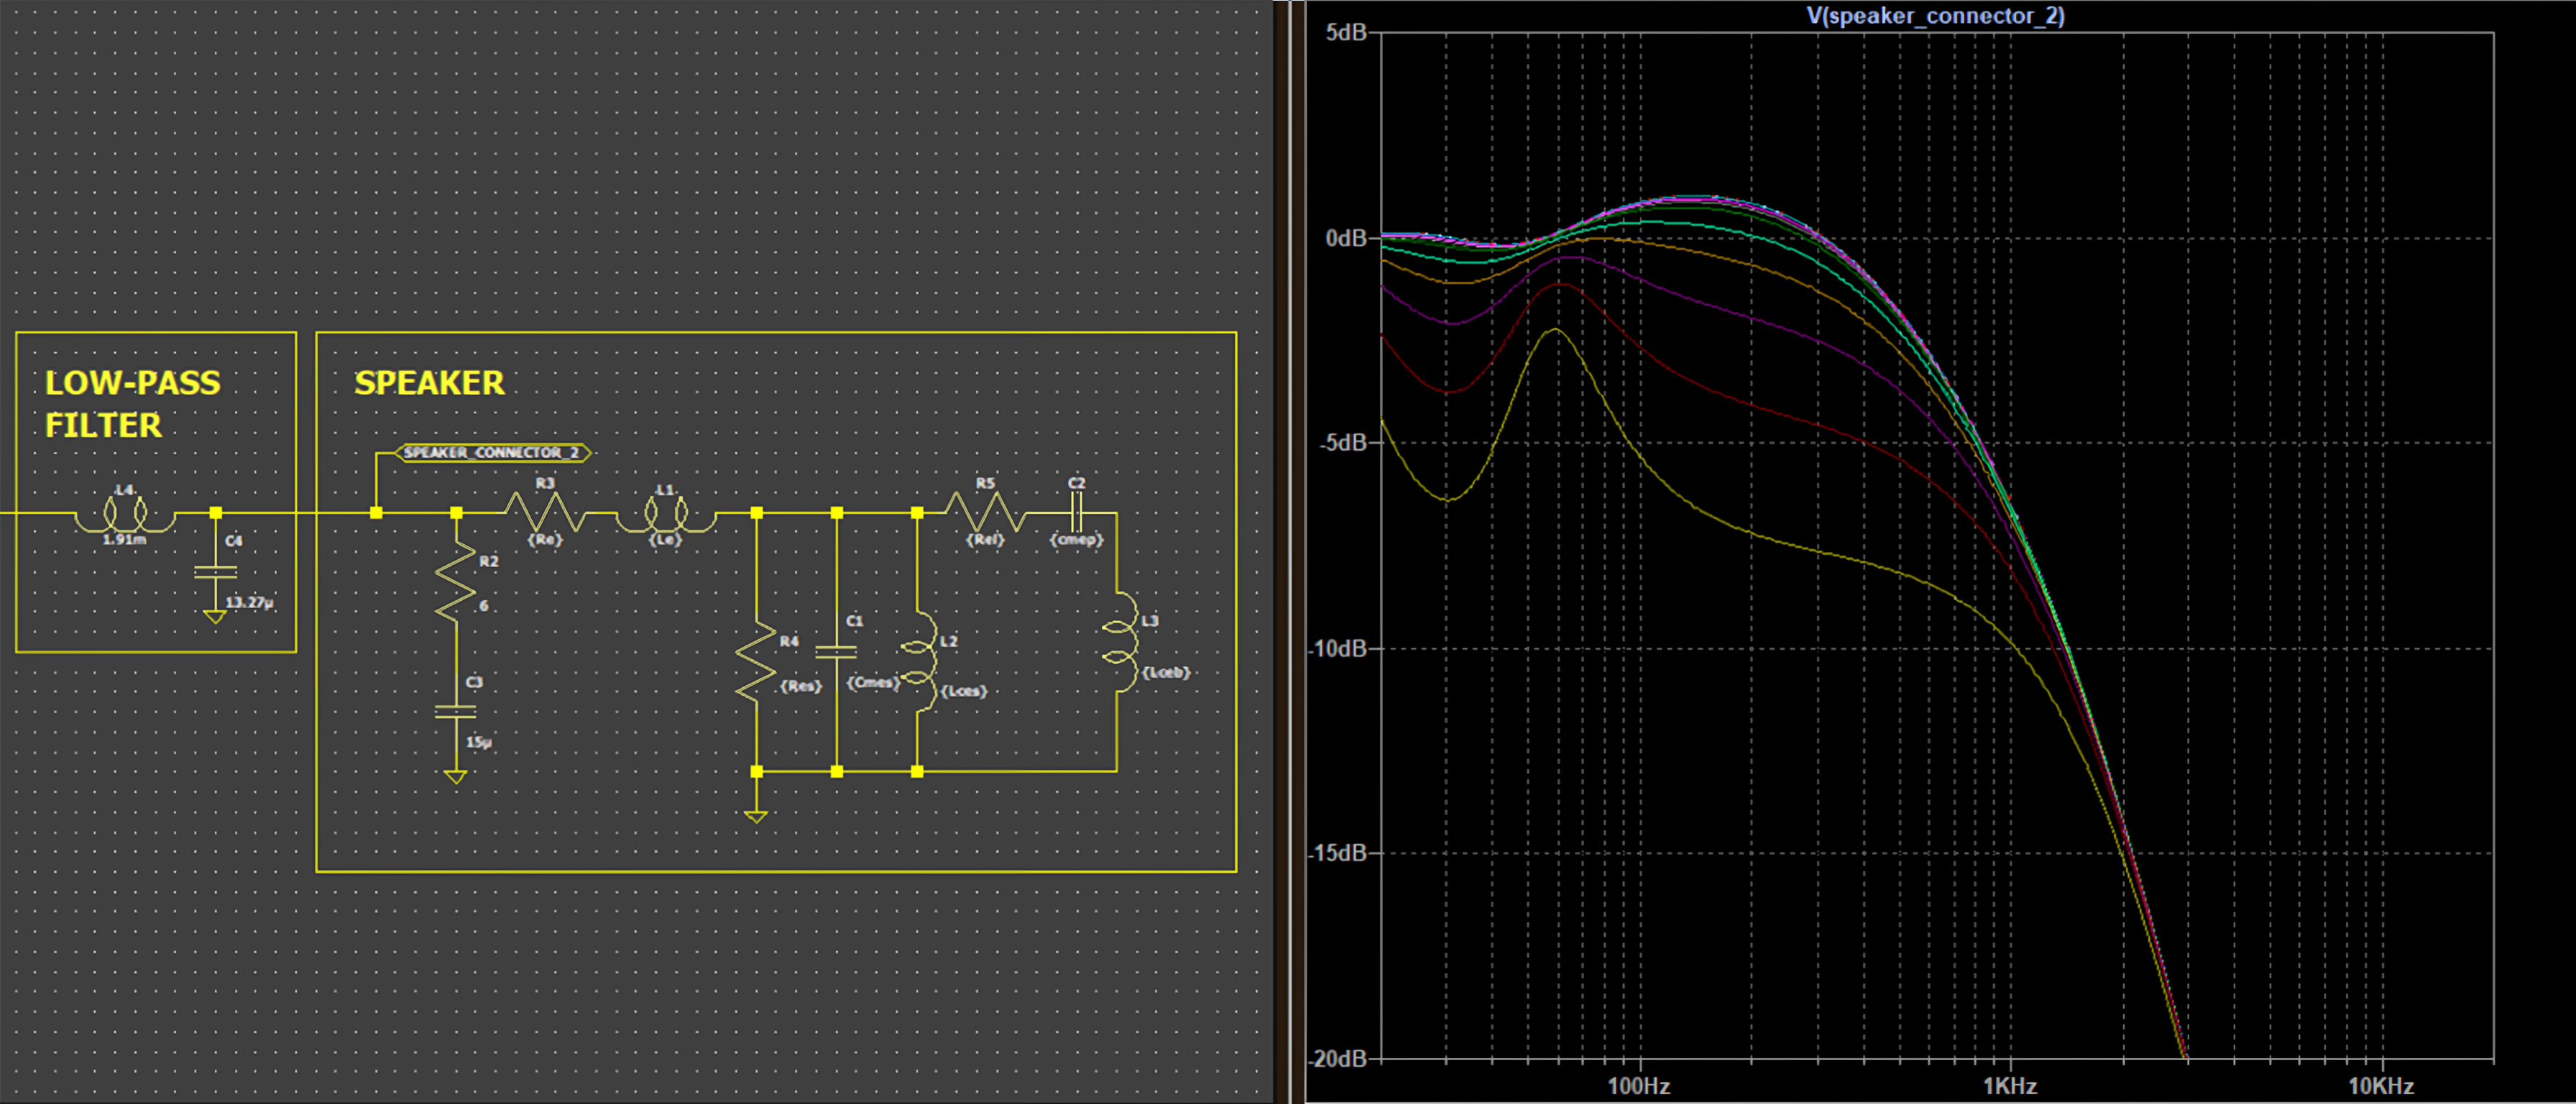Click the -10dB vertical axis label

(1337, 648)
